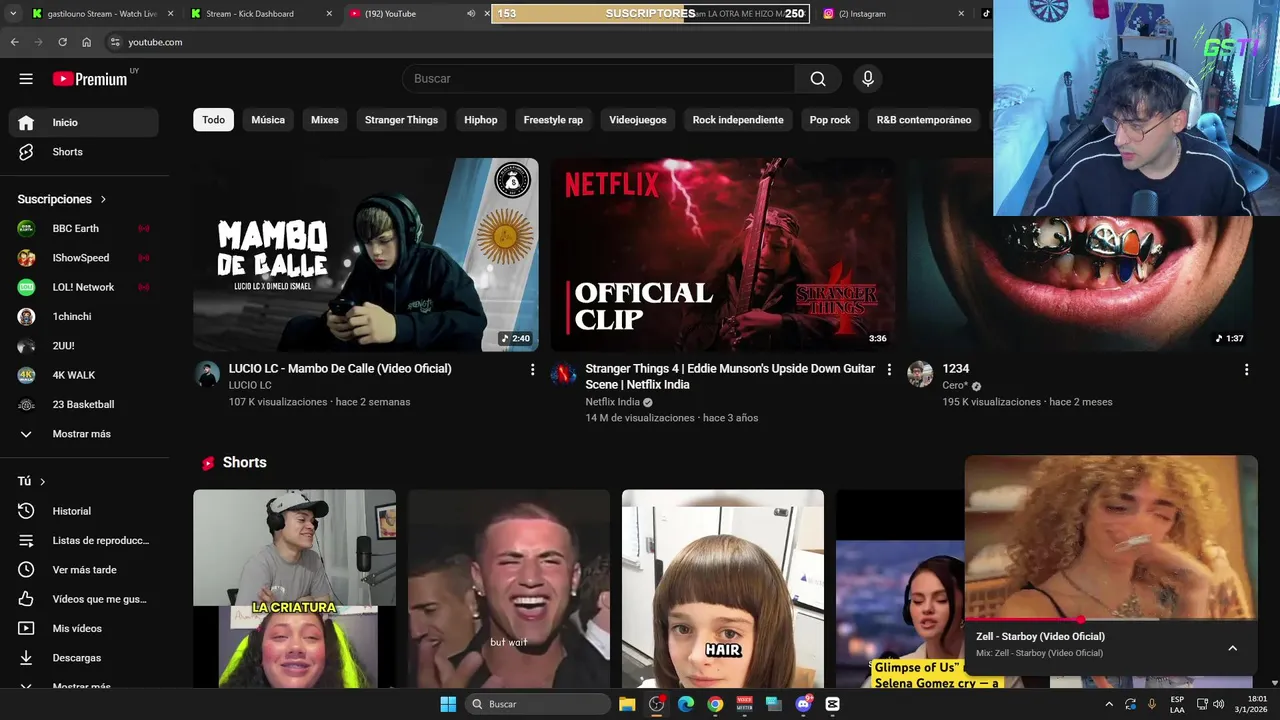
Task: Open options menu for 1234 video
Action: point(1246,370)
